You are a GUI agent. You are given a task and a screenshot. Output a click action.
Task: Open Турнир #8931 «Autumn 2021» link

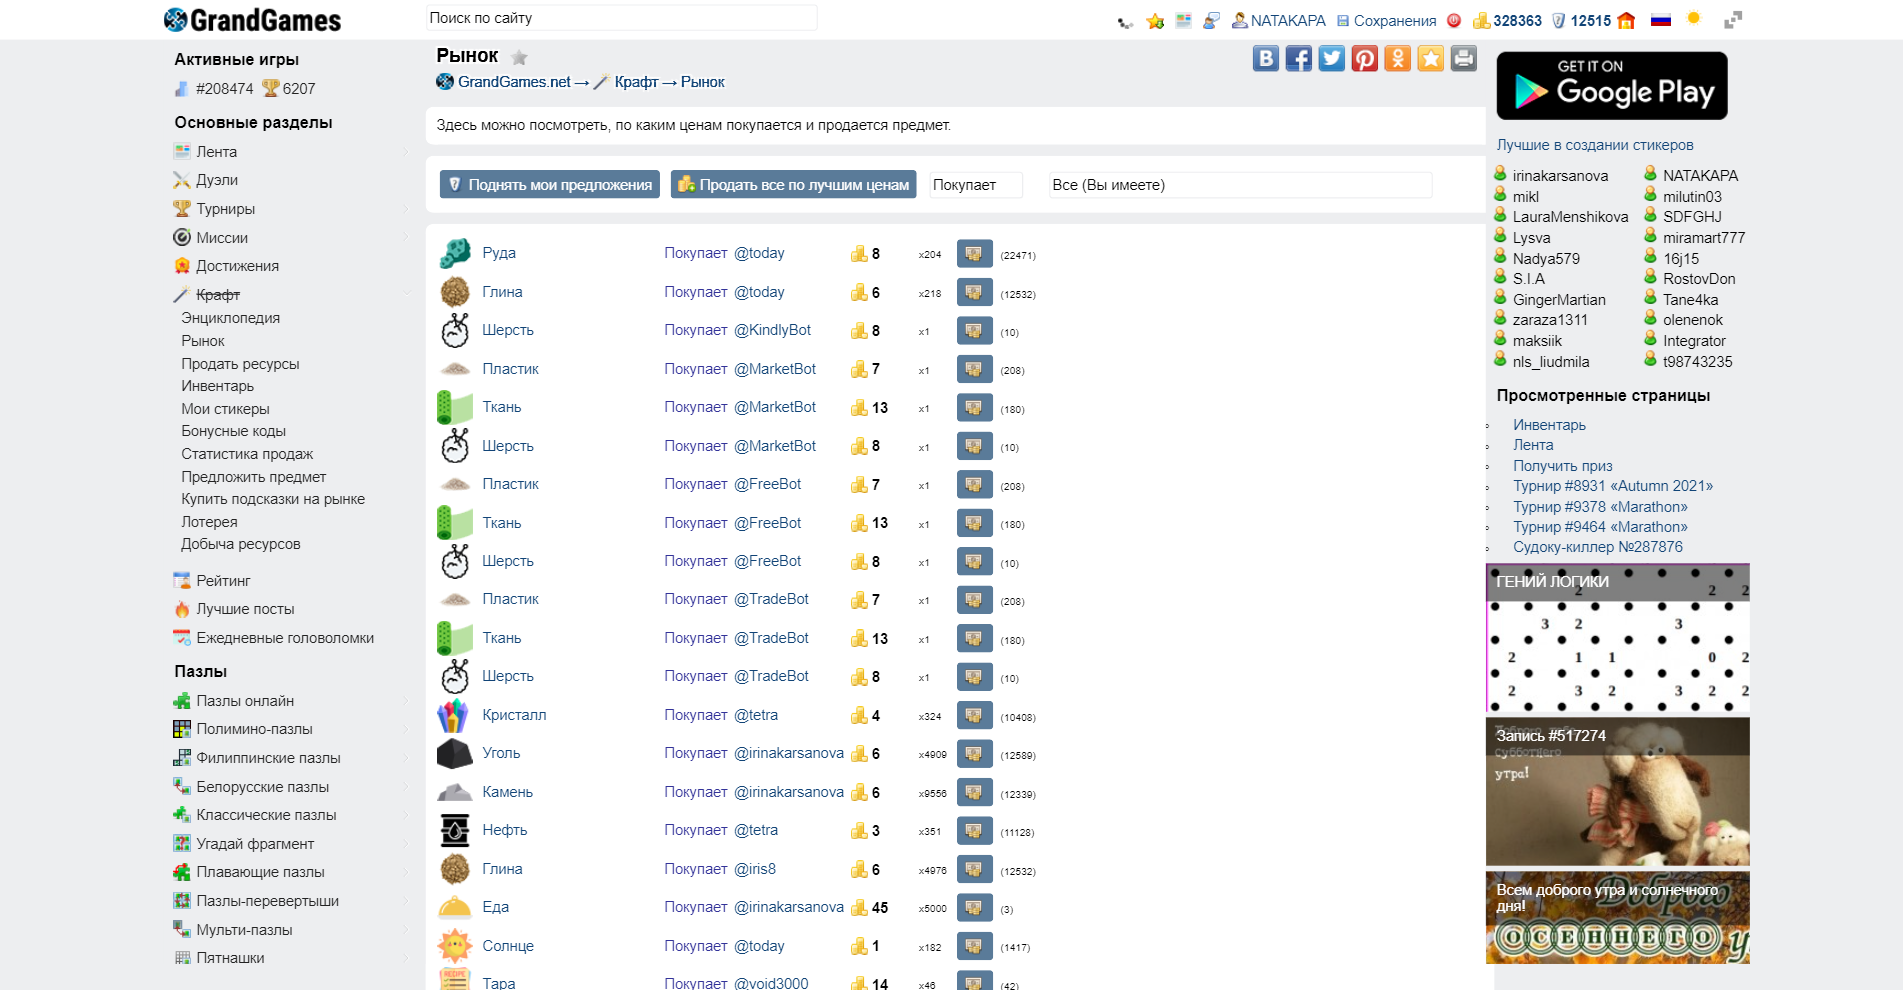pyautogui.click(x=1613, y=486)
